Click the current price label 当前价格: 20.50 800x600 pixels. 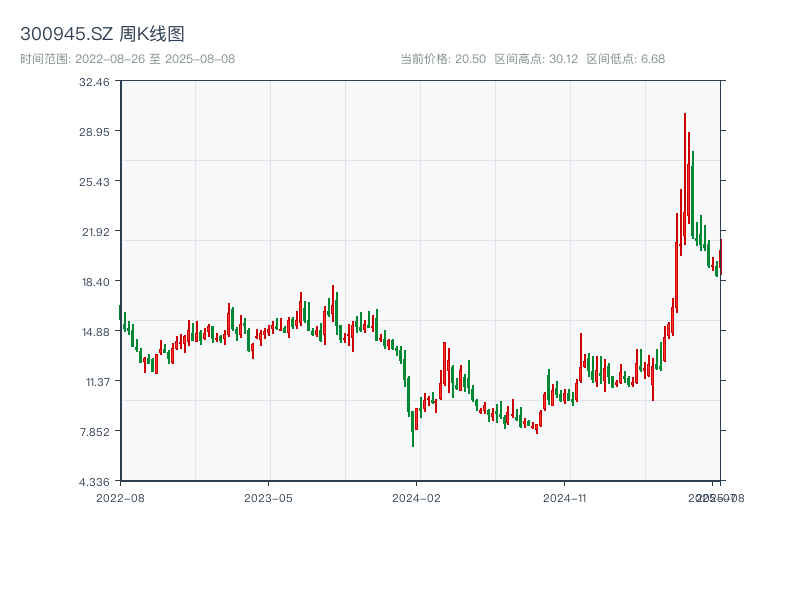[x=443, y=59]
